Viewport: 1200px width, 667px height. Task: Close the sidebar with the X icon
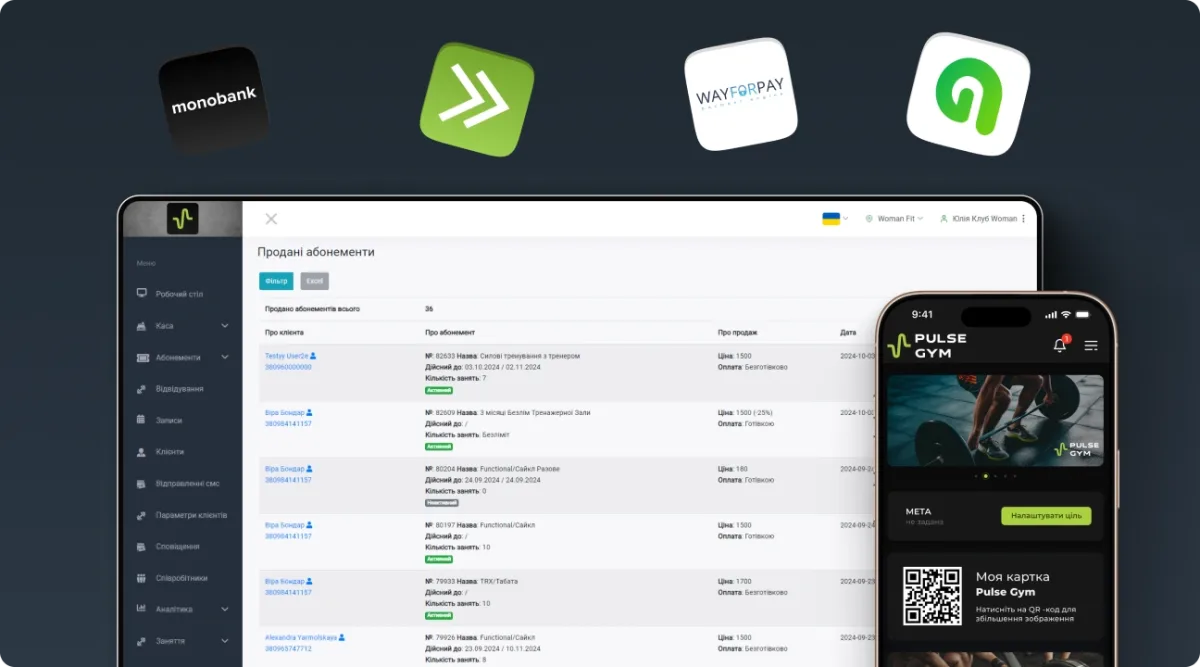271,219
